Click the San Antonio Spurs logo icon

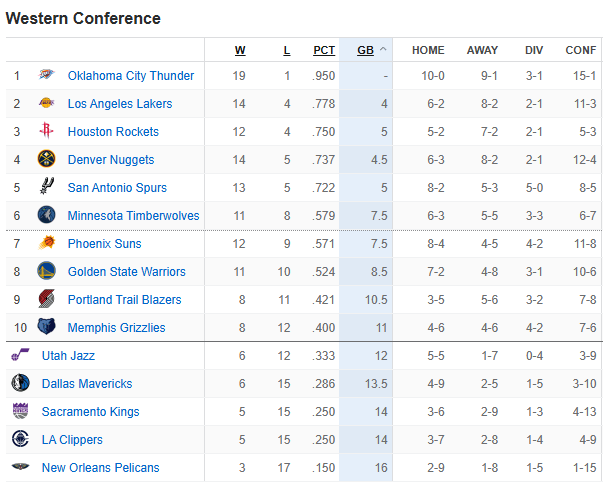(x=47, y=188)
